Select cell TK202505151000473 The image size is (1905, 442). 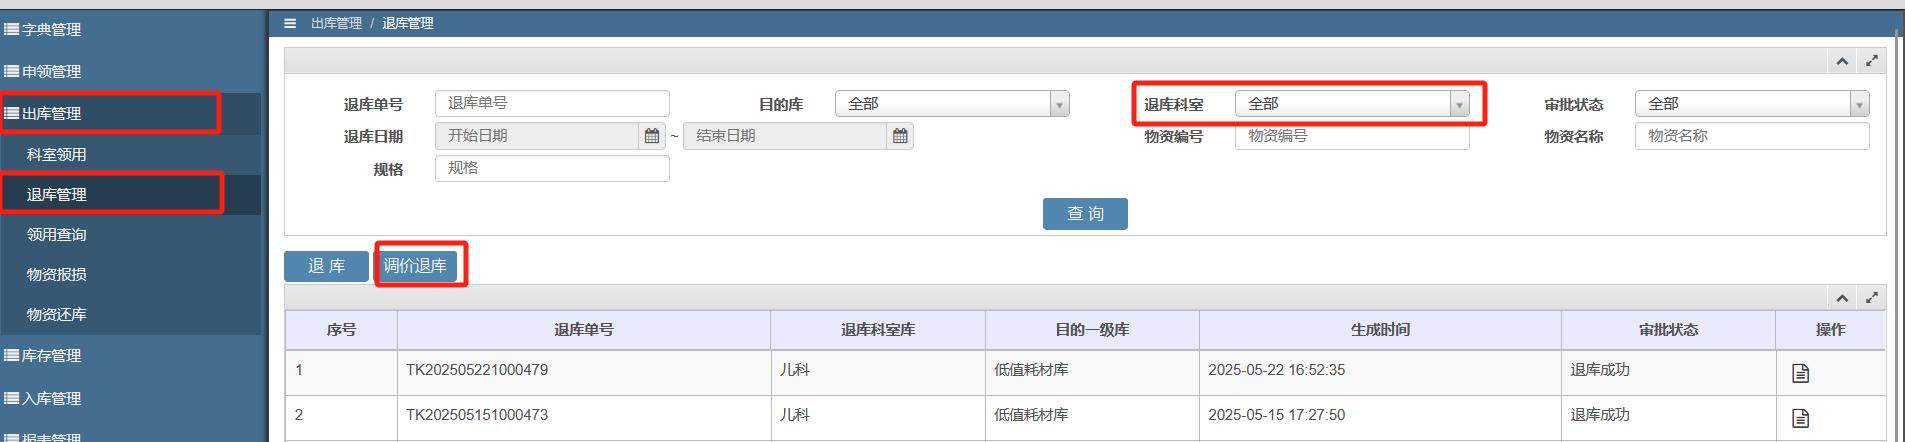584,416
